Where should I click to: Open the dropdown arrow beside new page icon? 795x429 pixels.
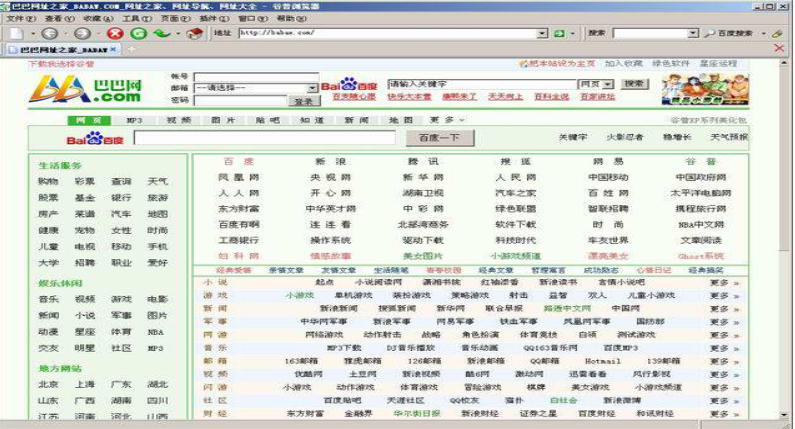click(32, 33)
